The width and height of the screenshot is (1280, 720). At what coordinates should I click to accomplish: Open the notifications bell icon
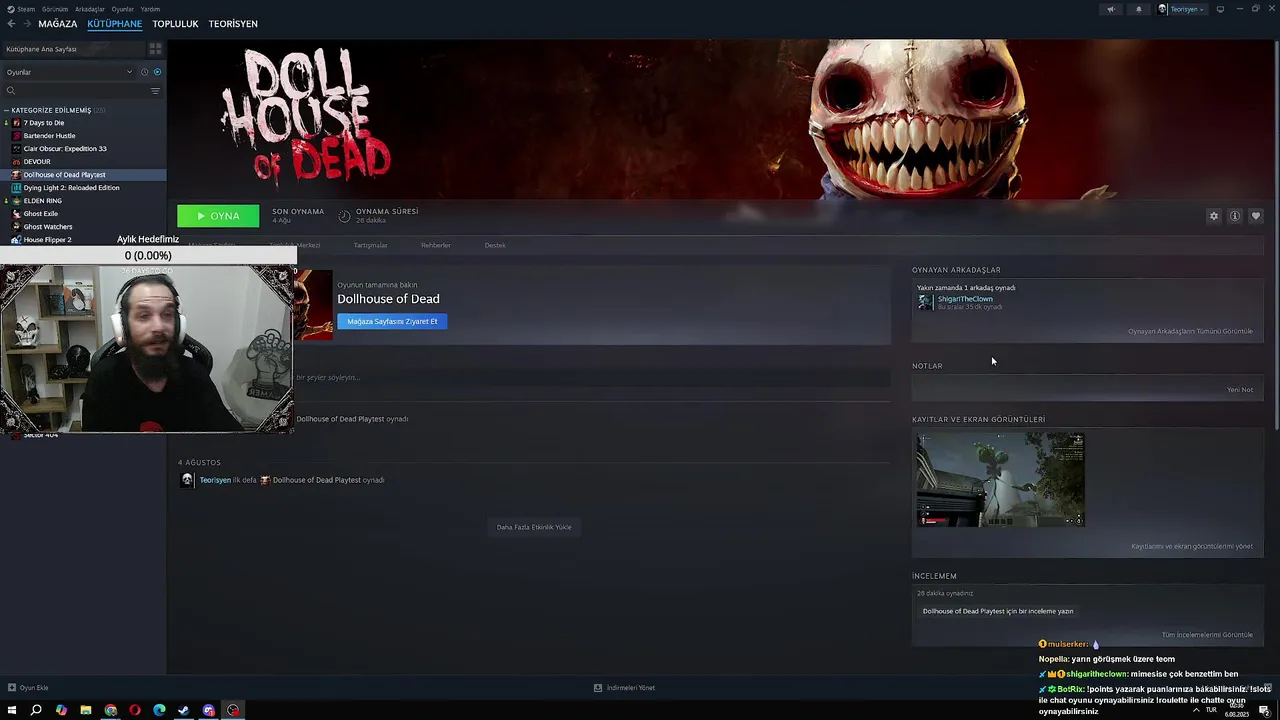1138,9
